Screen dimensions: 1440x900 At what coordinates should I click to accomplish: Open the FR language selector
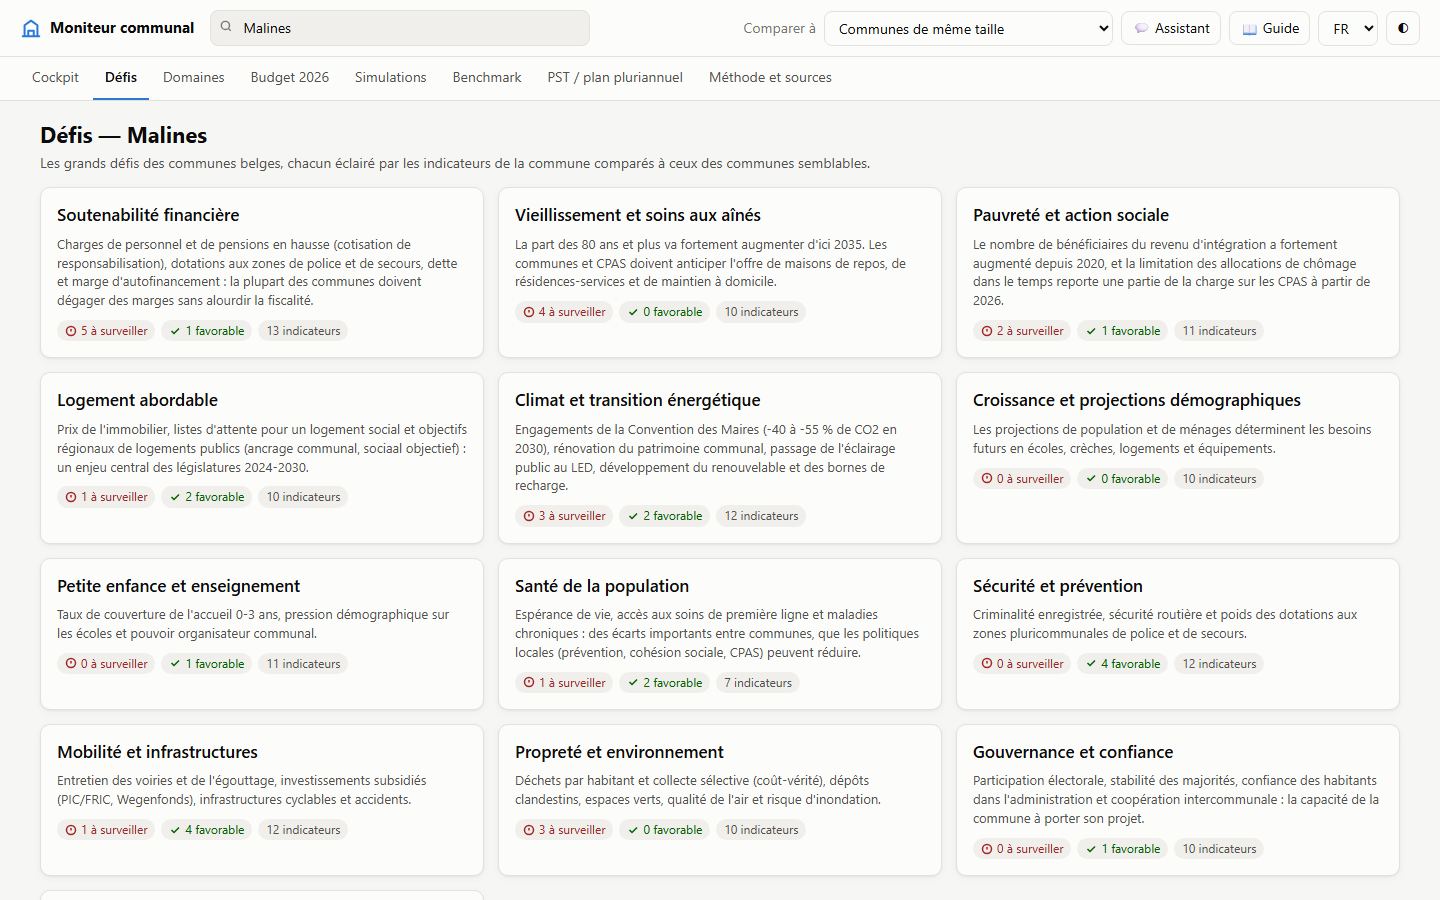click(1348, 28)
